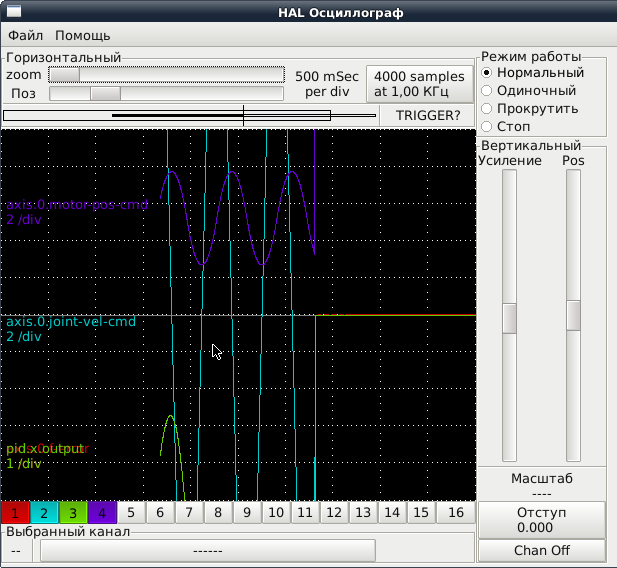The height and width of the screenshot is (568, 617).
Task: Select cyan channel 2
Action: click(x=44, y=512)
